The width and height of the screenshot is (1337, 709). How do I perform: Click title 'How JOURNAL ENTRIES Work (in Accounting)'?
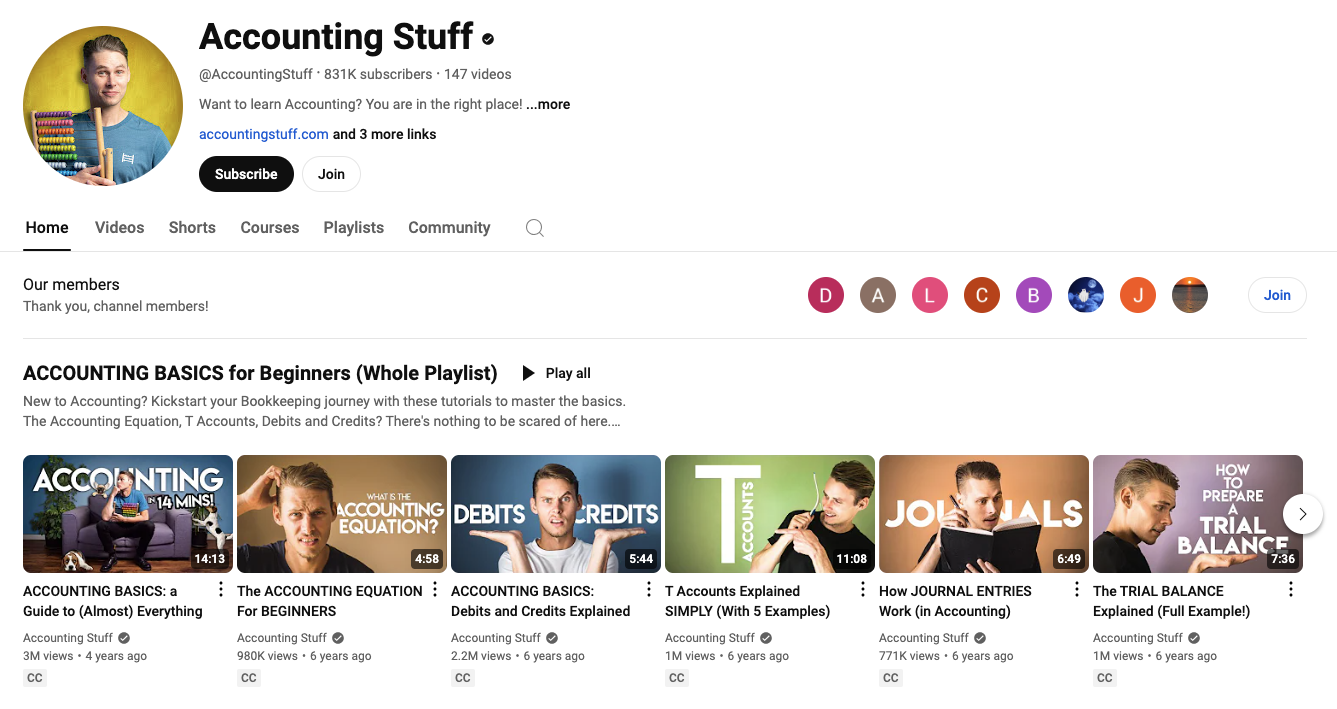point(955,601)
